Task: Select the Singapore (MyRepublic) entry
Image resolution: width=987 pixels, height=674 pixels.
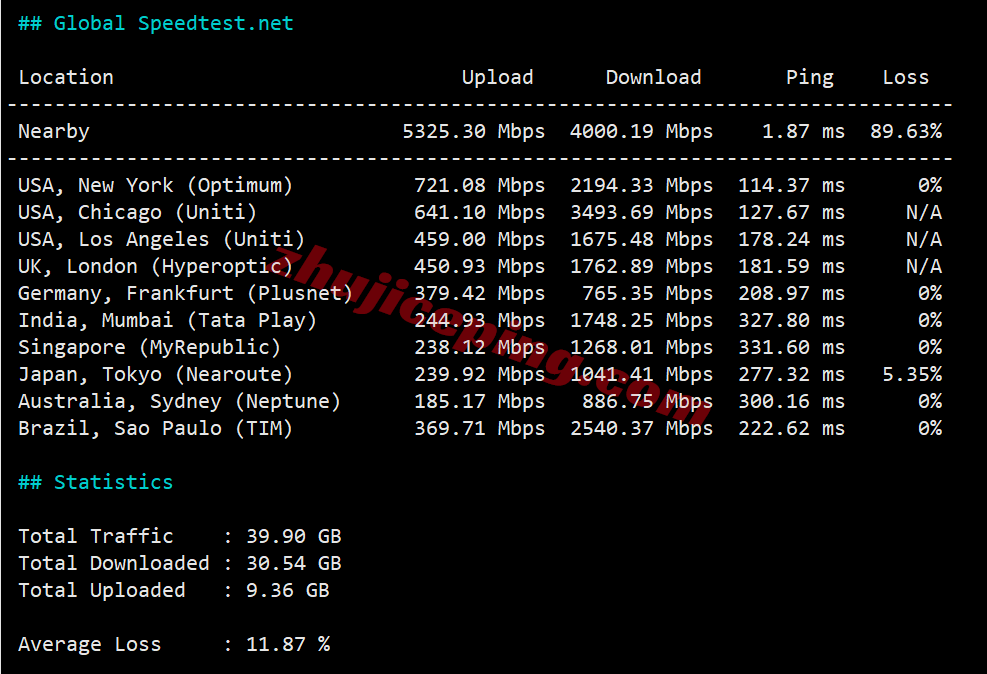Action: 149,347
